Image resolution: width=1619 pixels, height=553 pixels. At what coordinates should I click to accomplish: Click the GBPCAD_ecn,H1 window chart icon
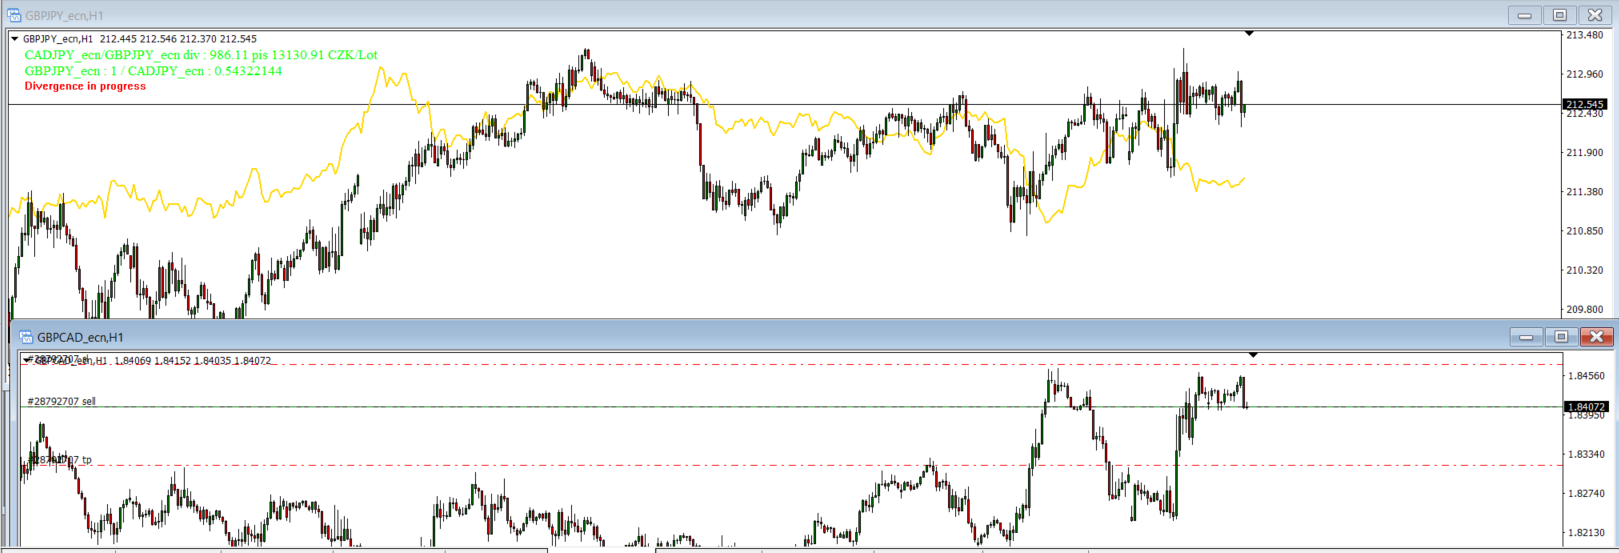[27, 337]
